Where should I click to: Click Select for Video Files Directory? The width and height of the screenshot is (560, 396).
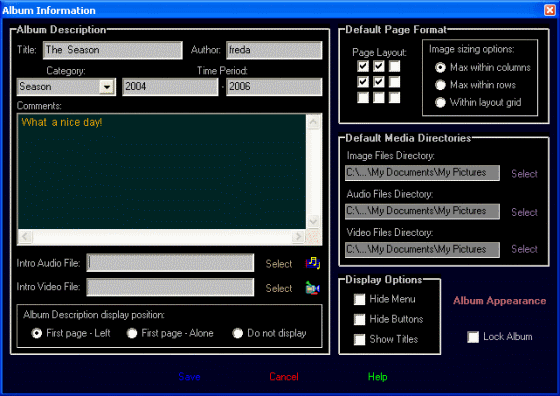(x=524, y=249)
